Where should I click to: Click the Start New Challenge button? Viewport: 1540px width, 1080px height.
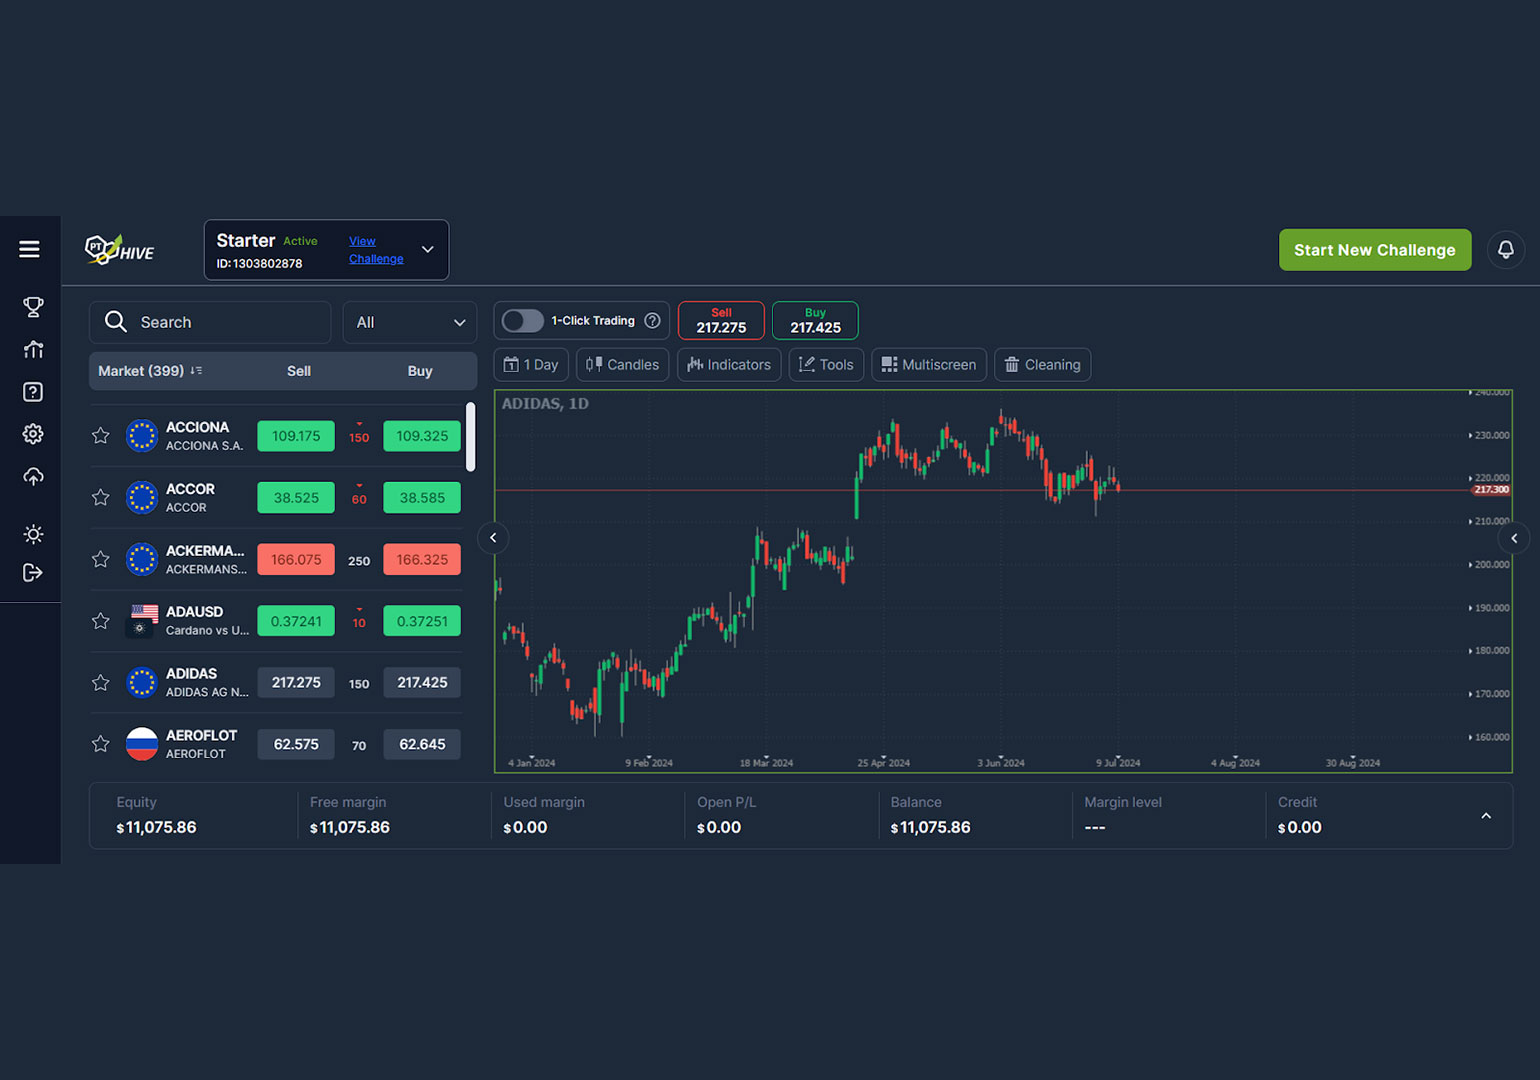pyautogui.click(x=1375, y=250)
